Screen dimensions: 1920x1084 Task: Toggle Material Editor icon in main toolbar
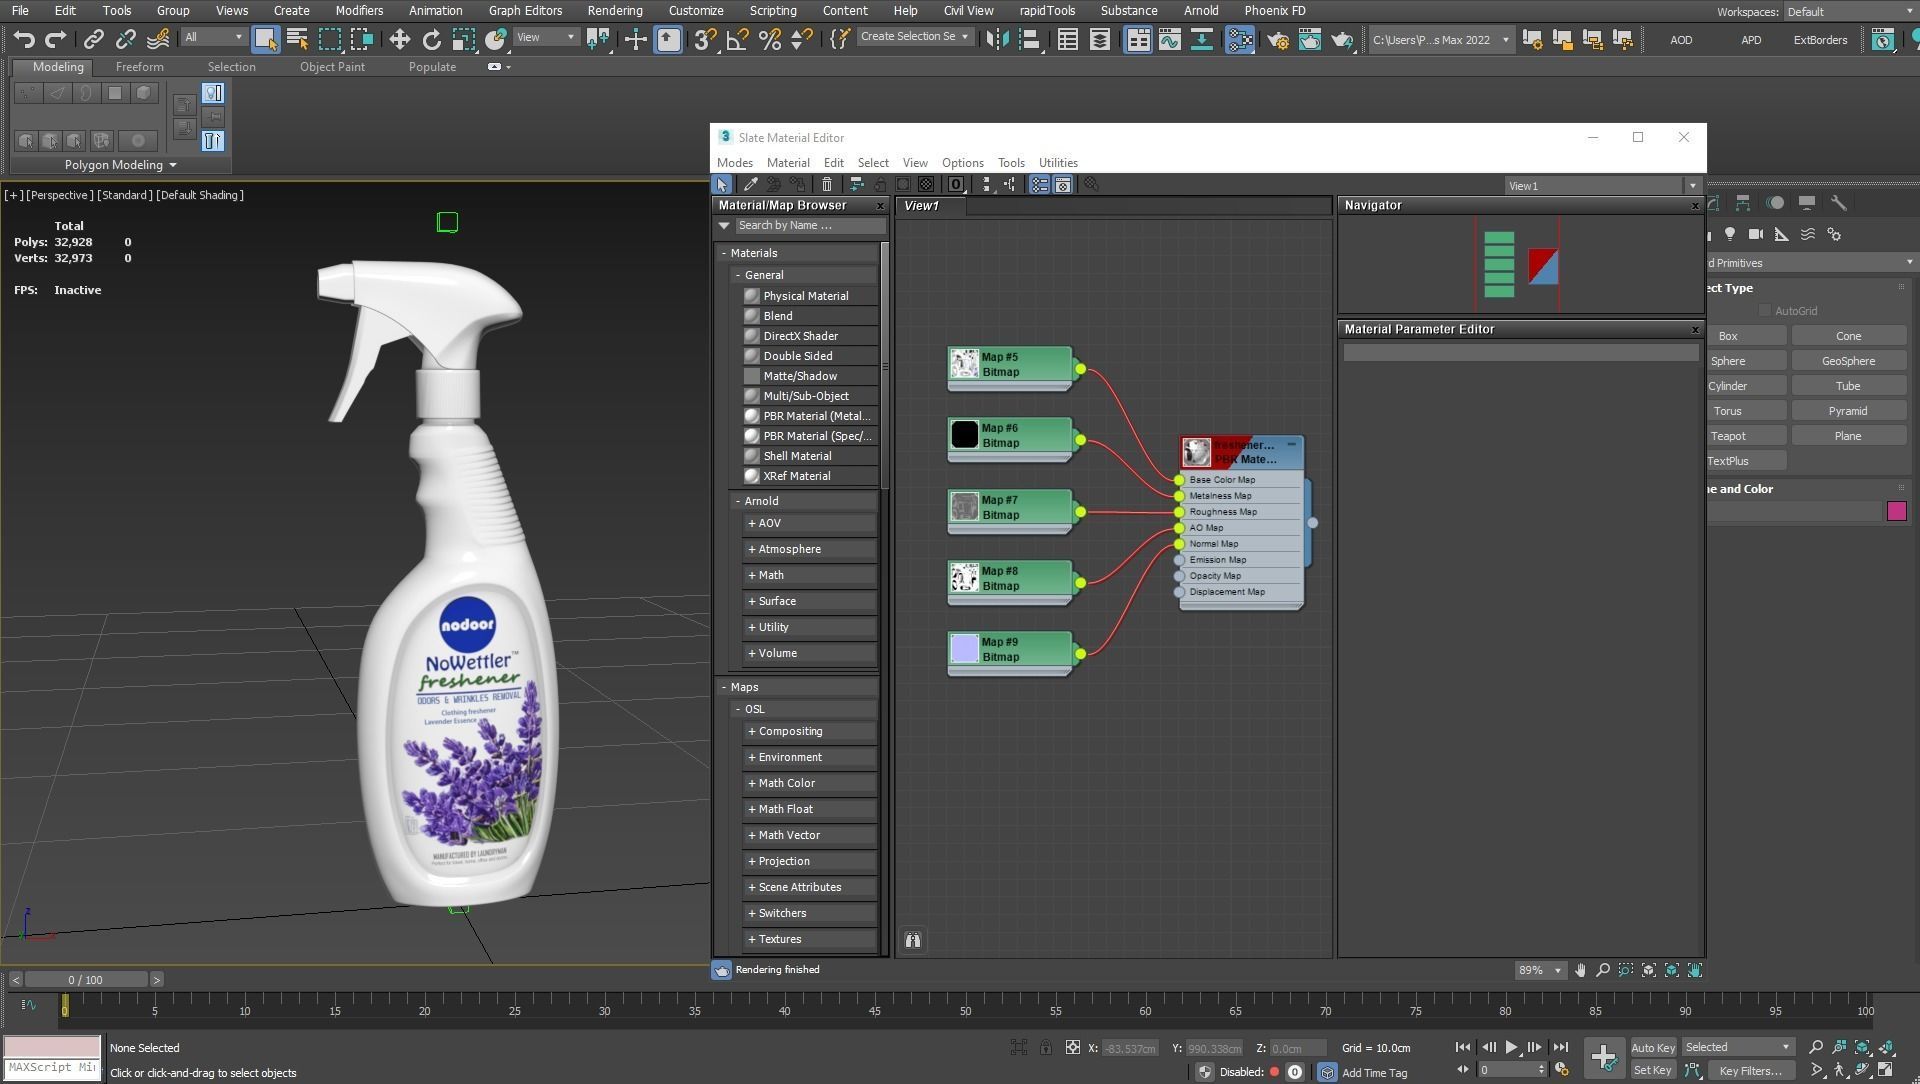[1239, 39]
